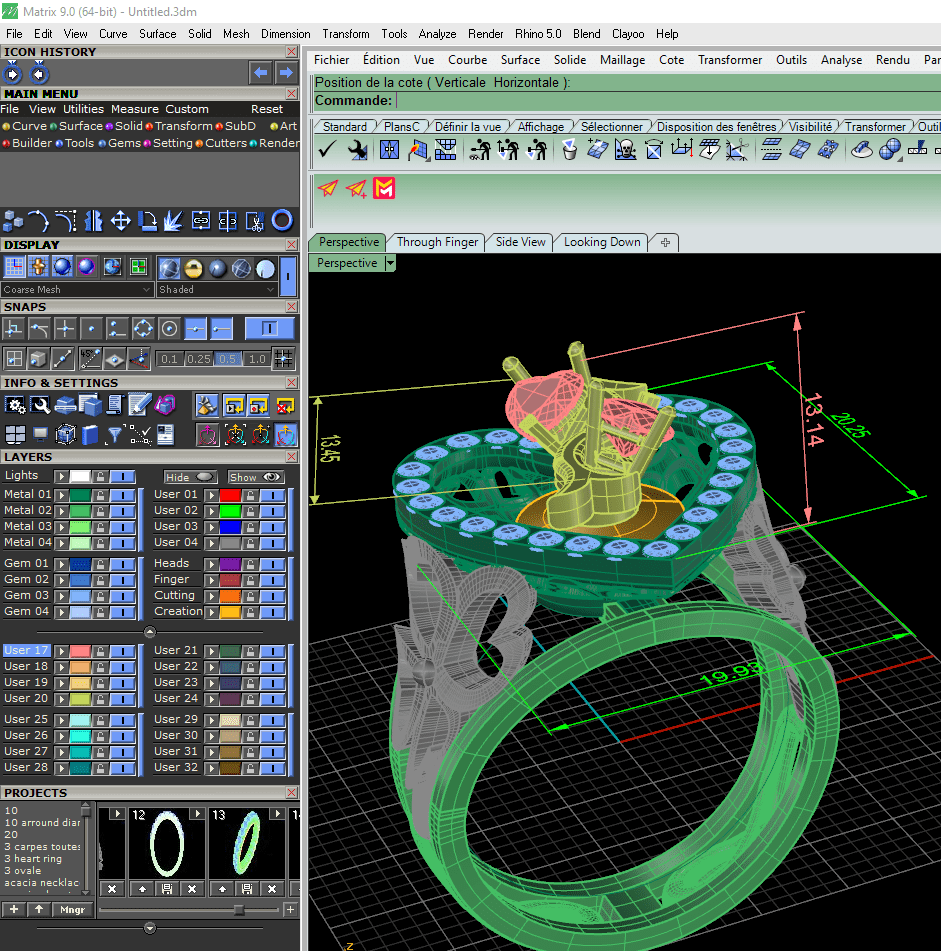Toggle User 01 layer visibility switch
Image resolution: width=941 pixels, height=951 pixels.
pyautogui.click(x=273, y=495)
